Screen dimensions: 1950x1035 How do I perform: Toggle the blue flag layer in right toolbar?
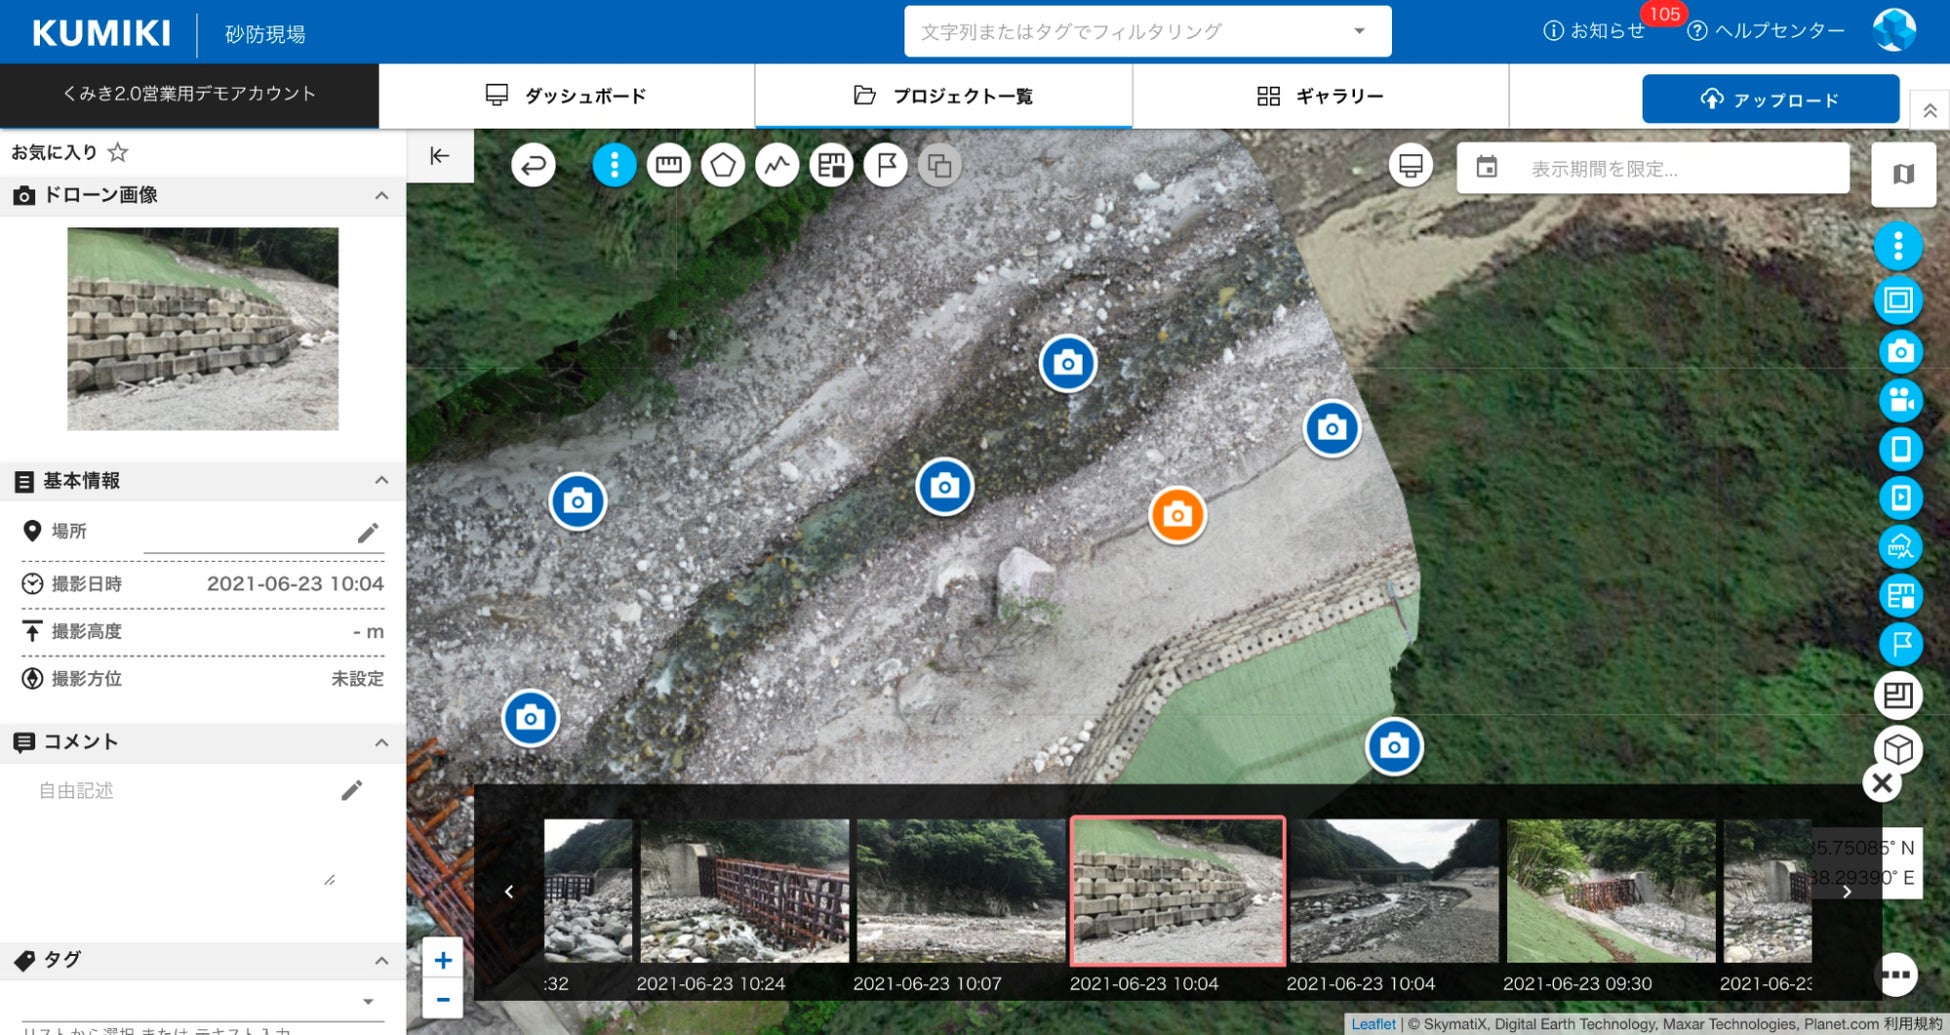[x=1900, y=644]
